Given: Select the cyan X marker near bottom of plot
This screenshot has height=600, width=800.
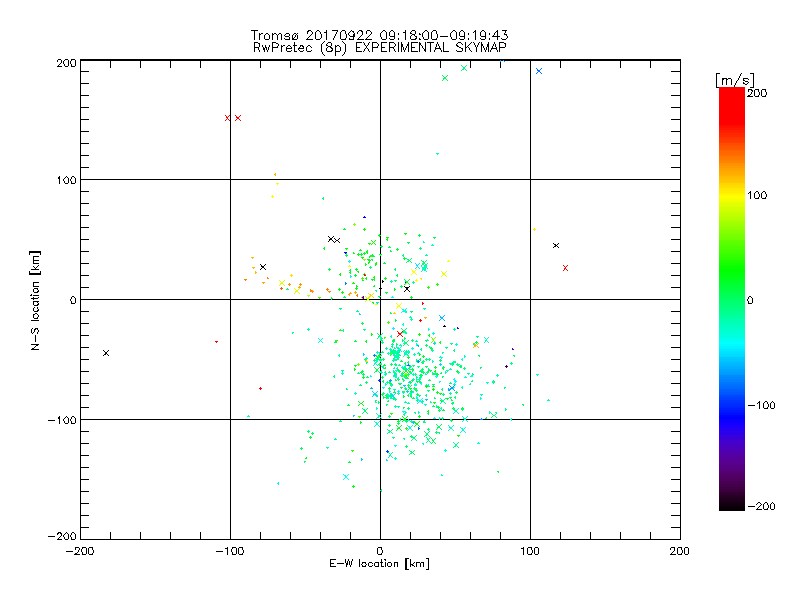Looking at the screenshot, I should pos(346,477).
